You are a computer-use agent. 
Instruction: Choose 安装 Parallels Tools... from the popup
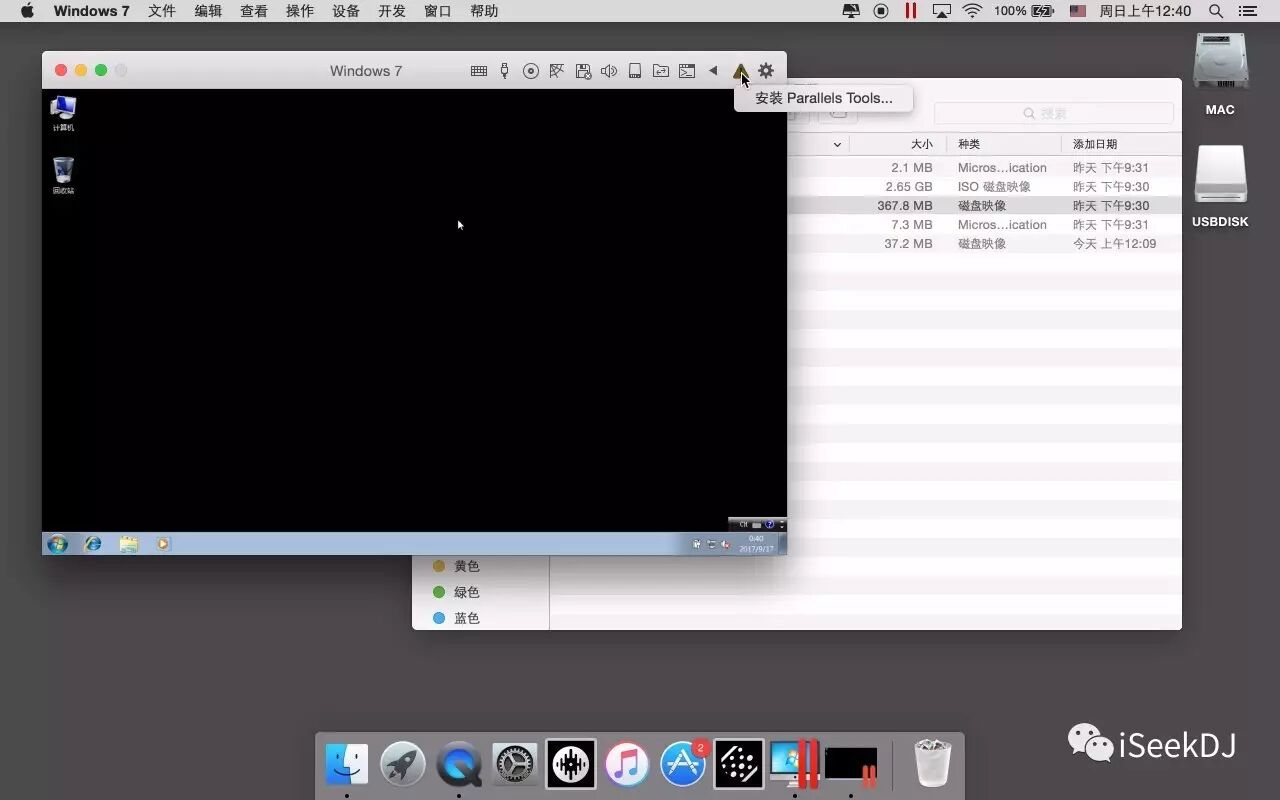click(824, 98)
